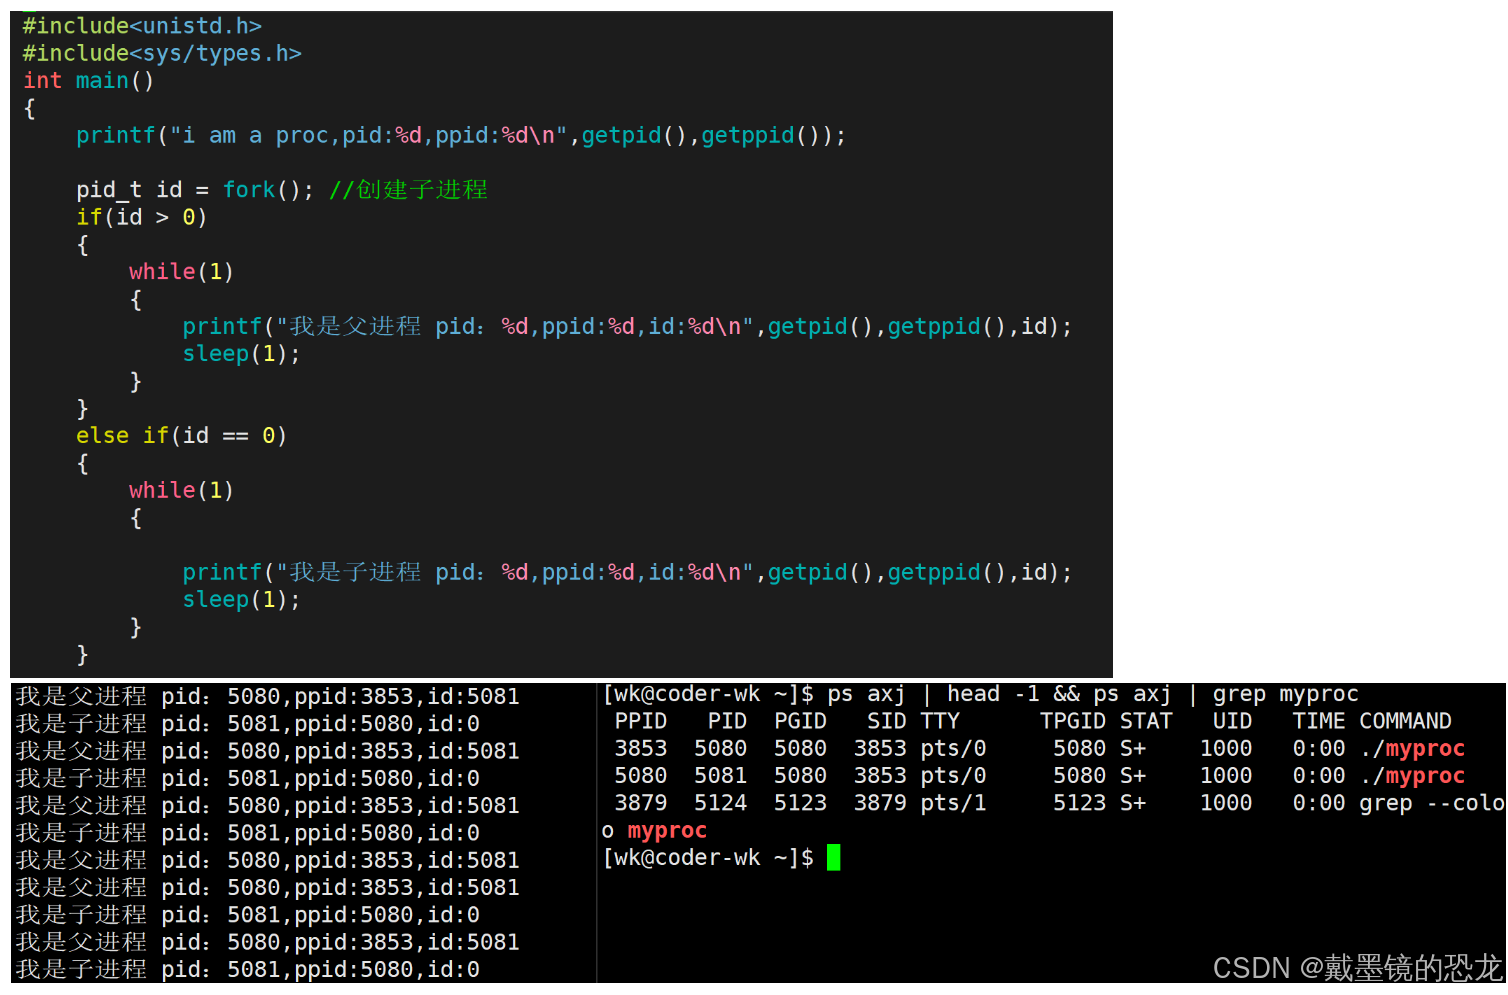1508x995 pixels.
Task: Click the #include<unistd.h> line
Action: (142, 26)
